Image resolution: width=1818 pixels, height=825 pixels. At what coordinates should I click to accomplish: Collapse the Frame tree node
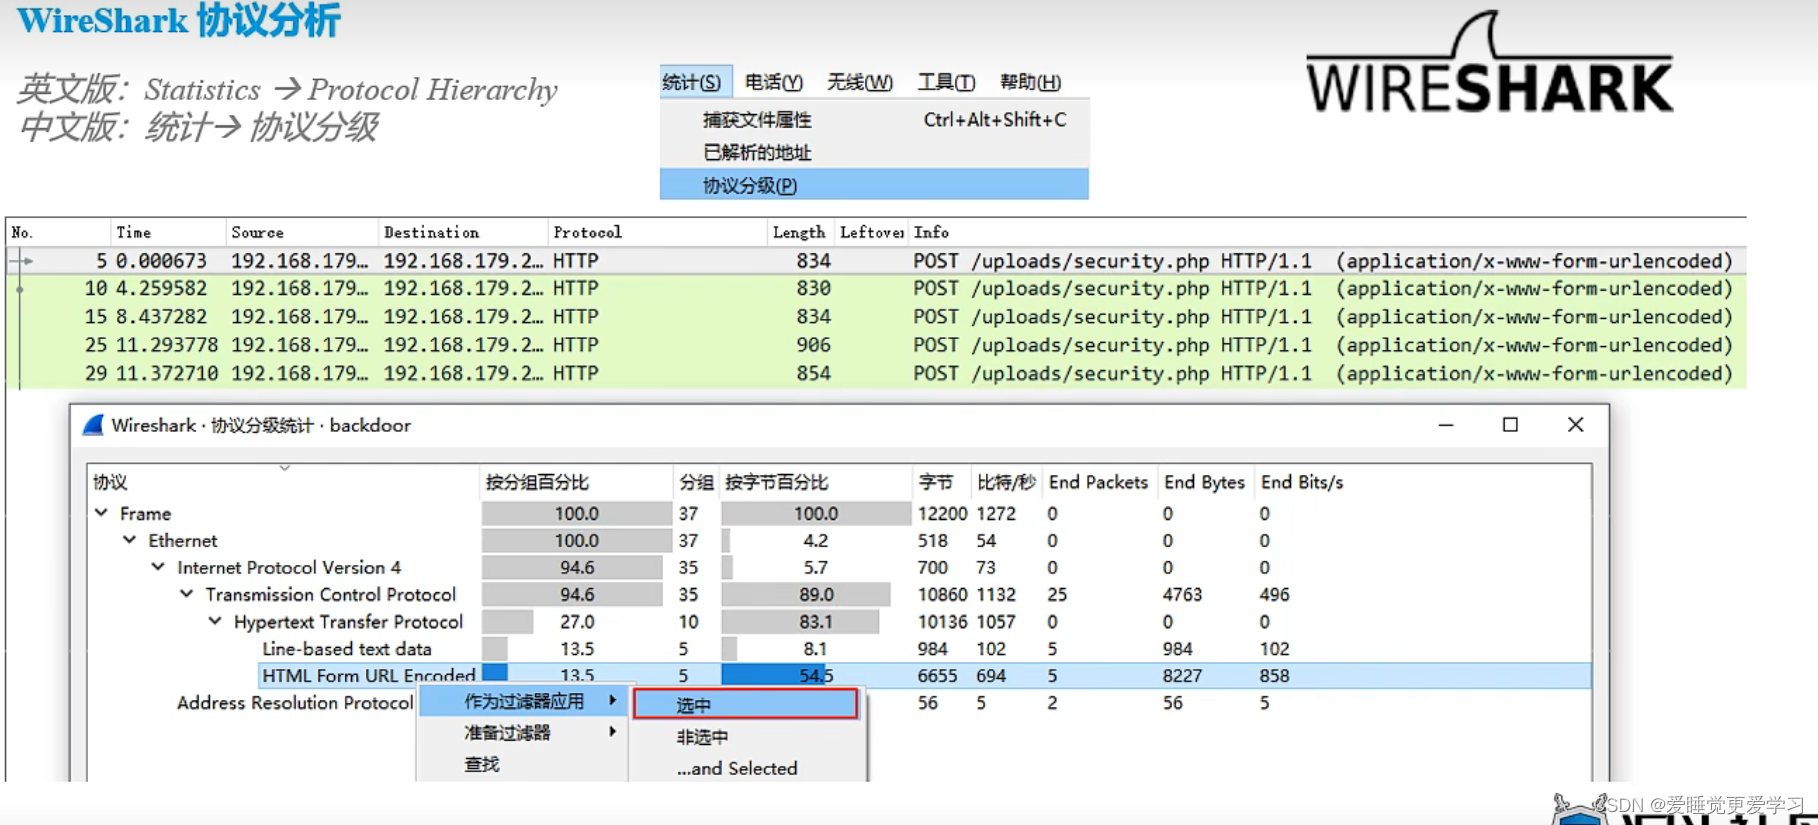click(102, 512)
